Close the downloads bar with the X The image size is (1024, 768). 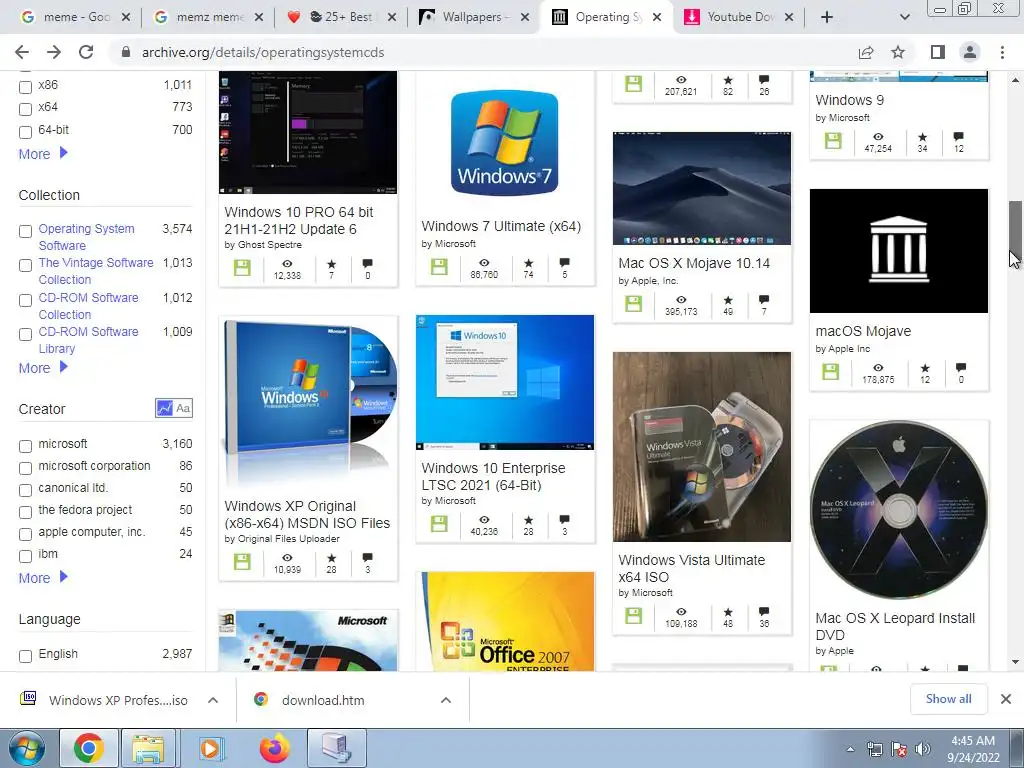click(x=1006, y=699)
